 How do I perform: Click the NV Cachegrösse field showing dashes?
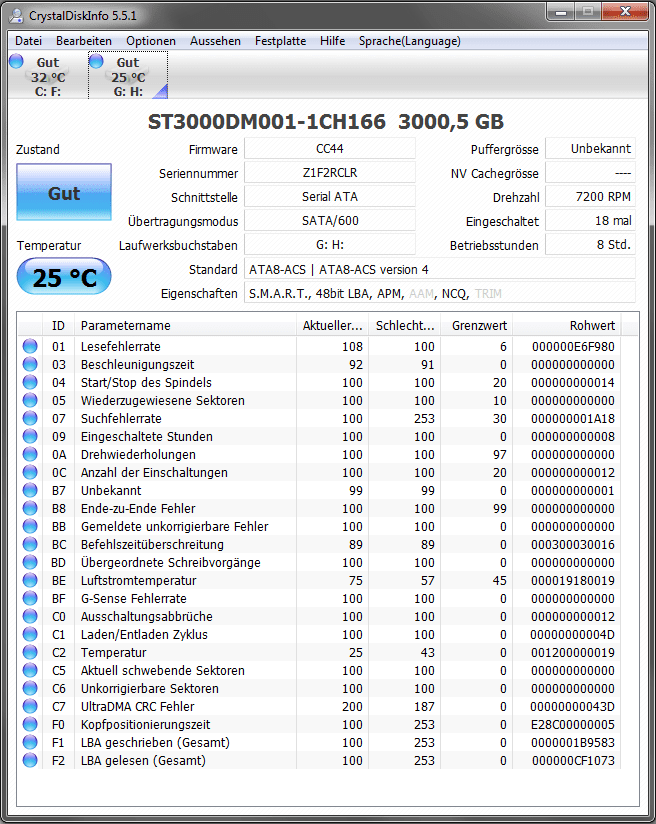click(x=590, y=172)
